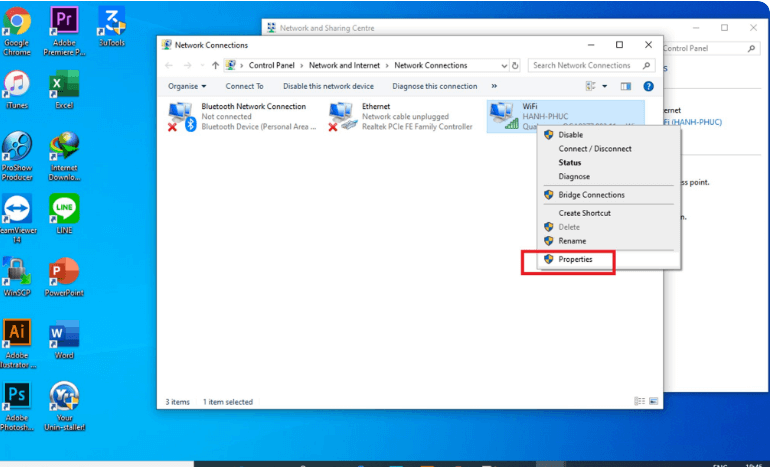Expand view options dropdown arrow
The width and height of the screenshot is (778, 467).
coord(604,86)
